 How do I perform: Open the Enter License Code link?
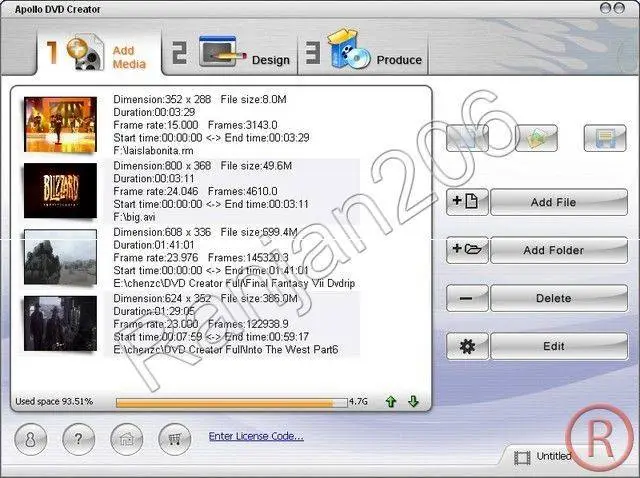256,436
